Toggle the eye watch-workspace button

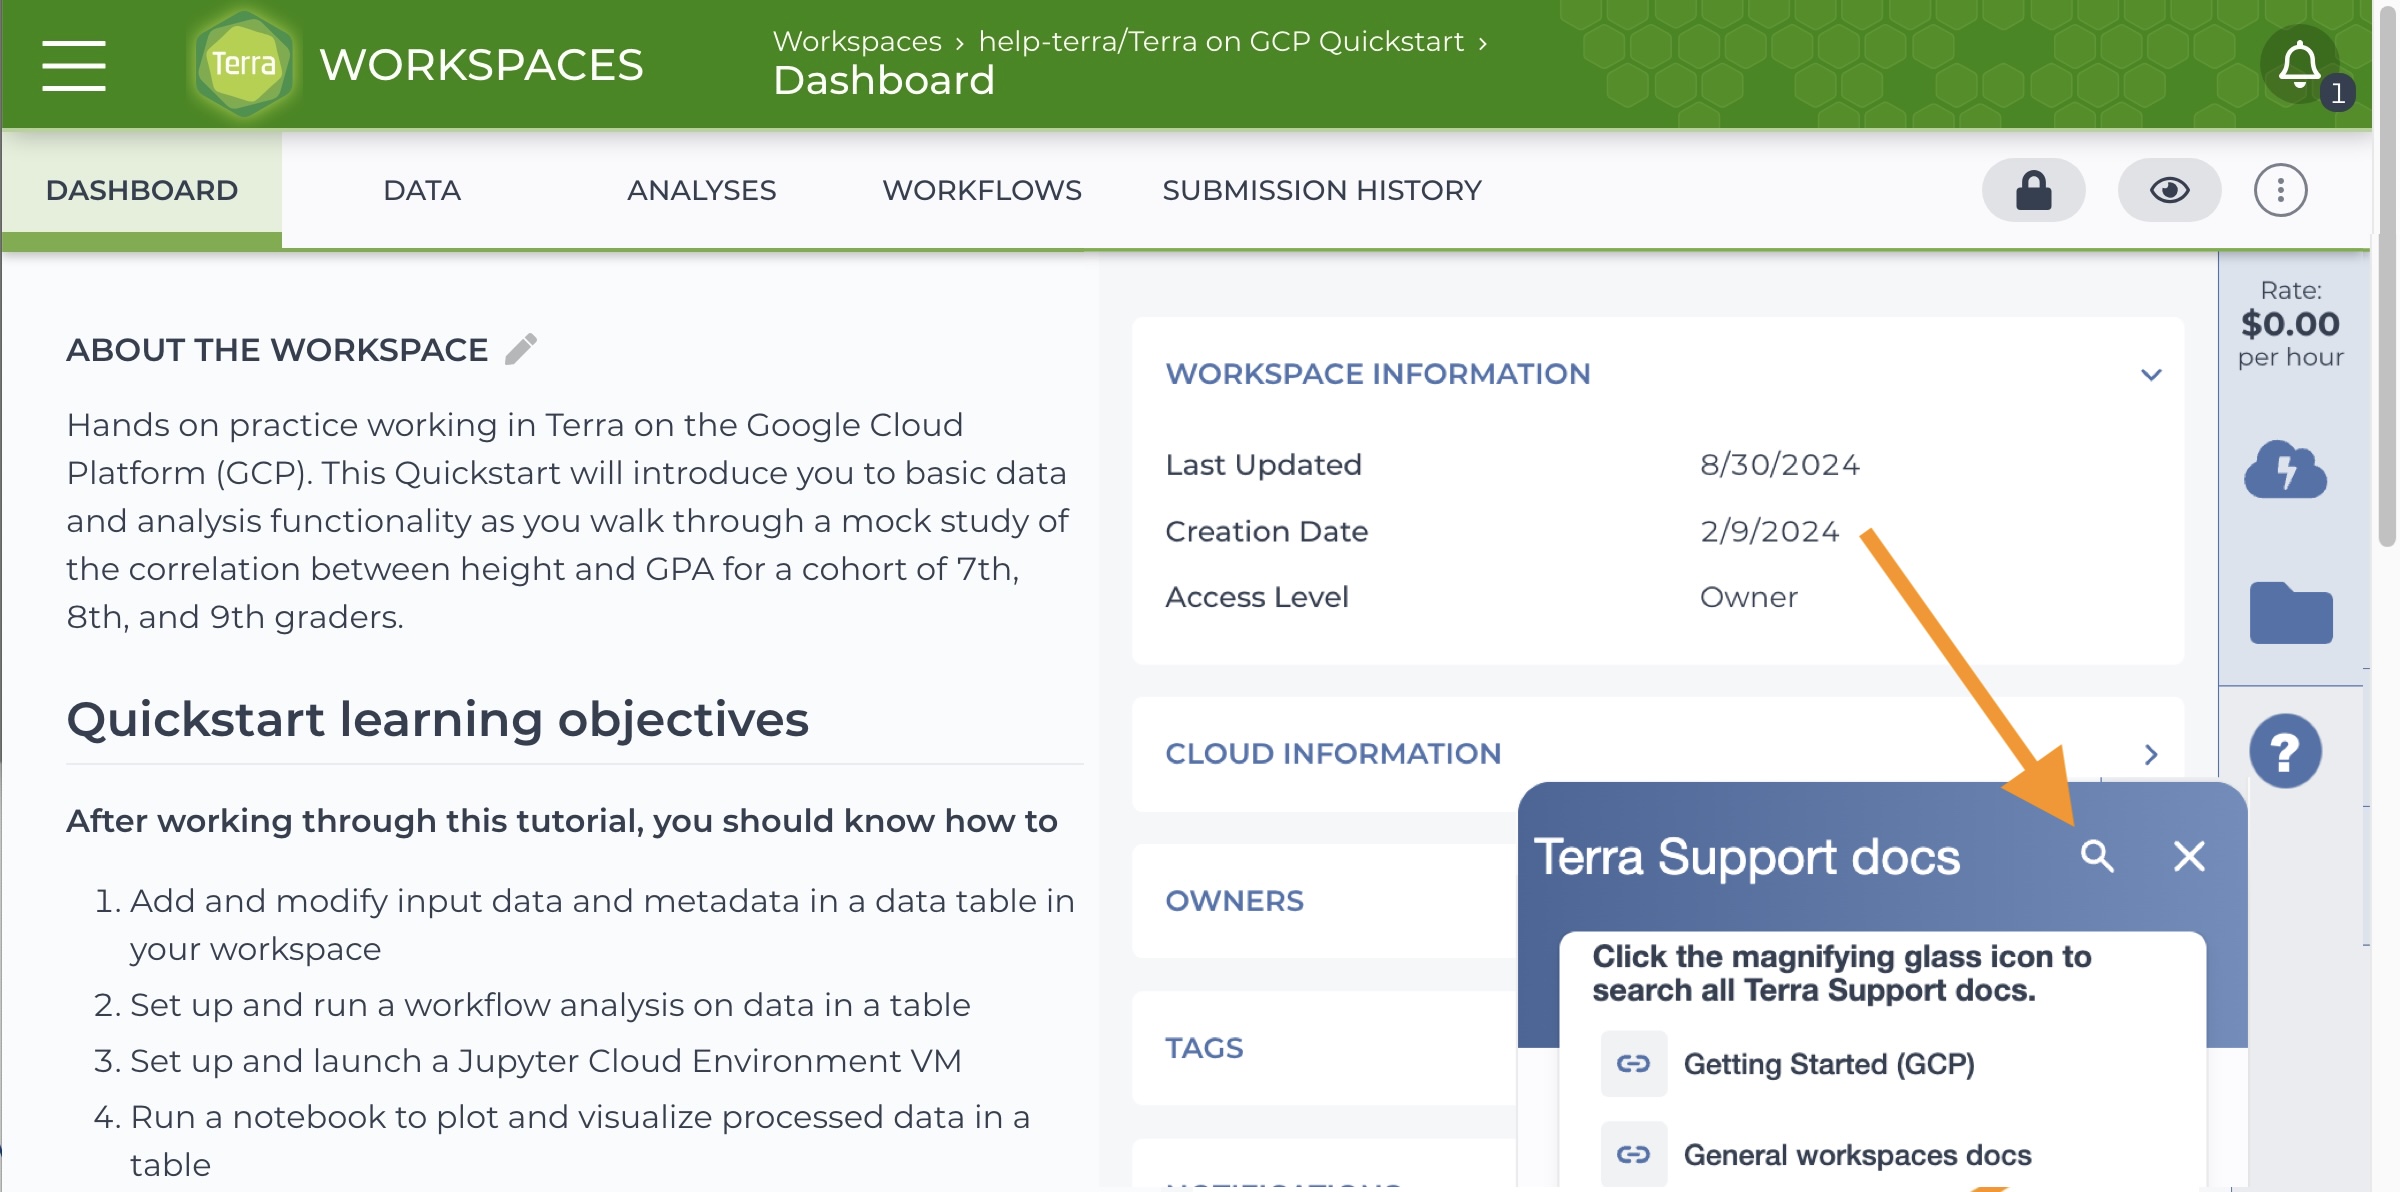click(x=2169, y=190)
